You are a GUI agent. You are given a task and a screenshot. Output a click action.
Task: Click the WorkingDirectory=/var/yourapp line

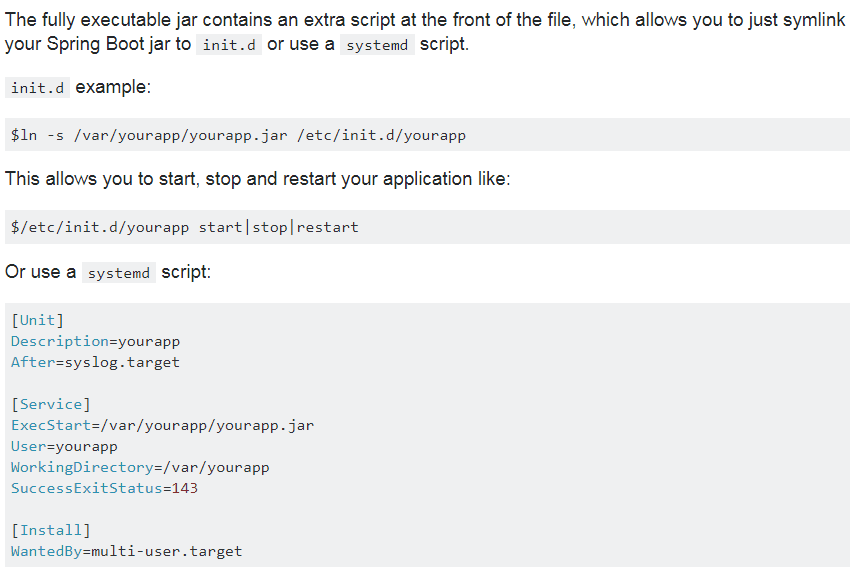(x=140, y=467)
